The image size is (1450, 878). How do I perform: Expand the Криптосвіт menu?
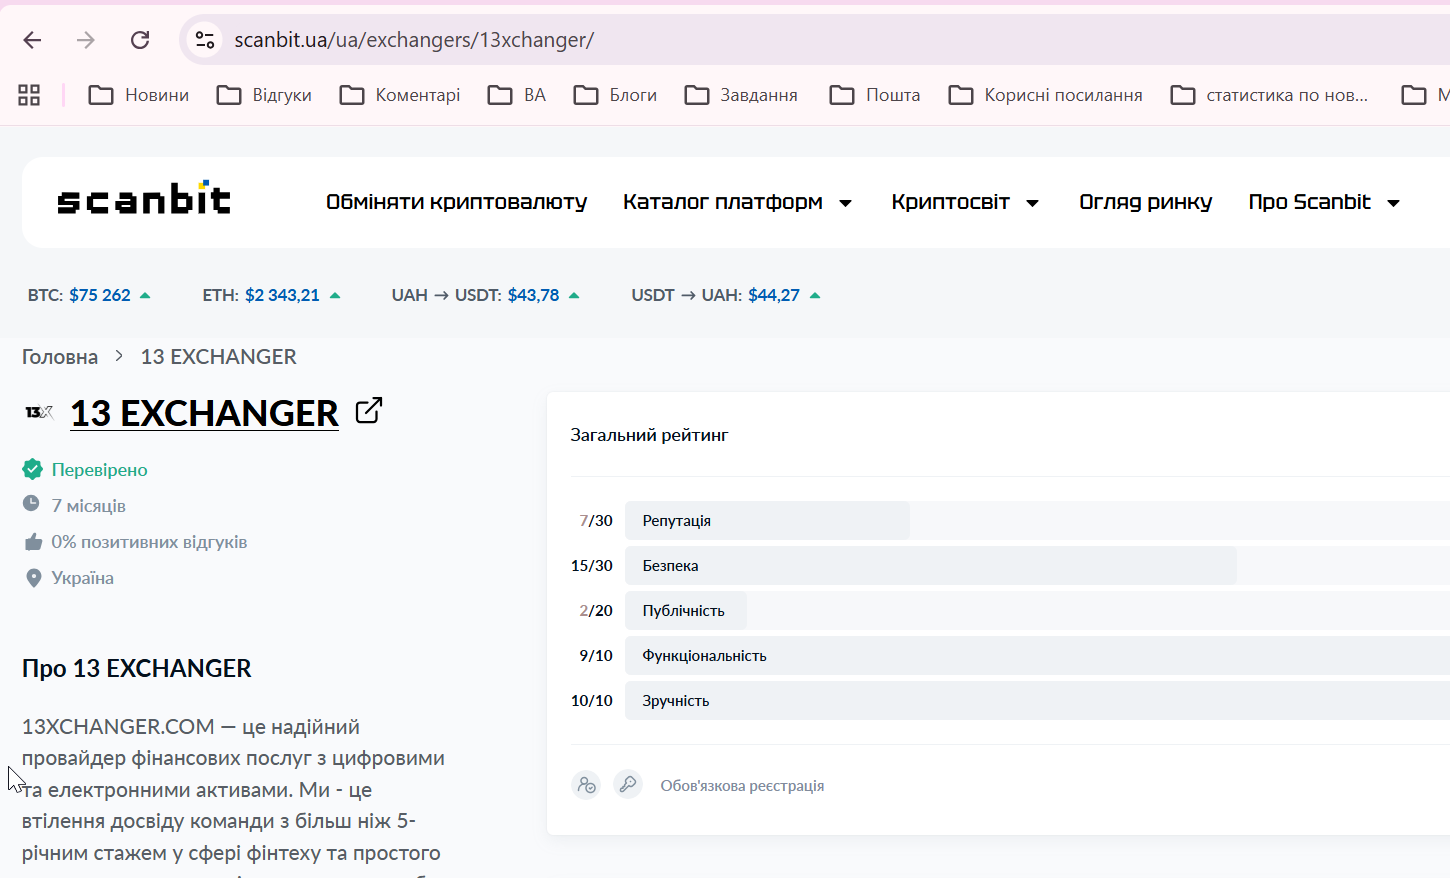pos(965,202)
